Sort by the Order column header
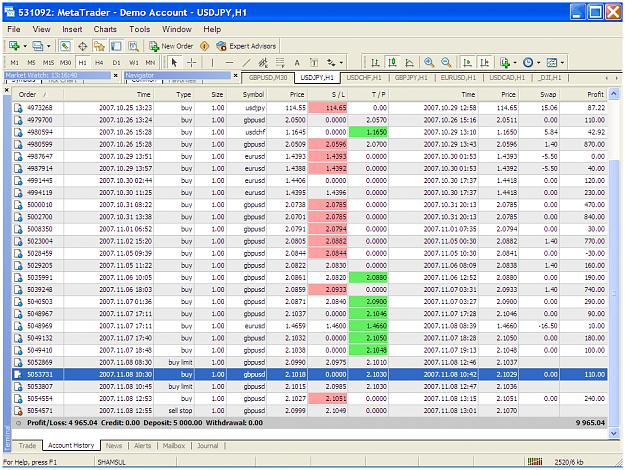 click(x=37, y=94)
